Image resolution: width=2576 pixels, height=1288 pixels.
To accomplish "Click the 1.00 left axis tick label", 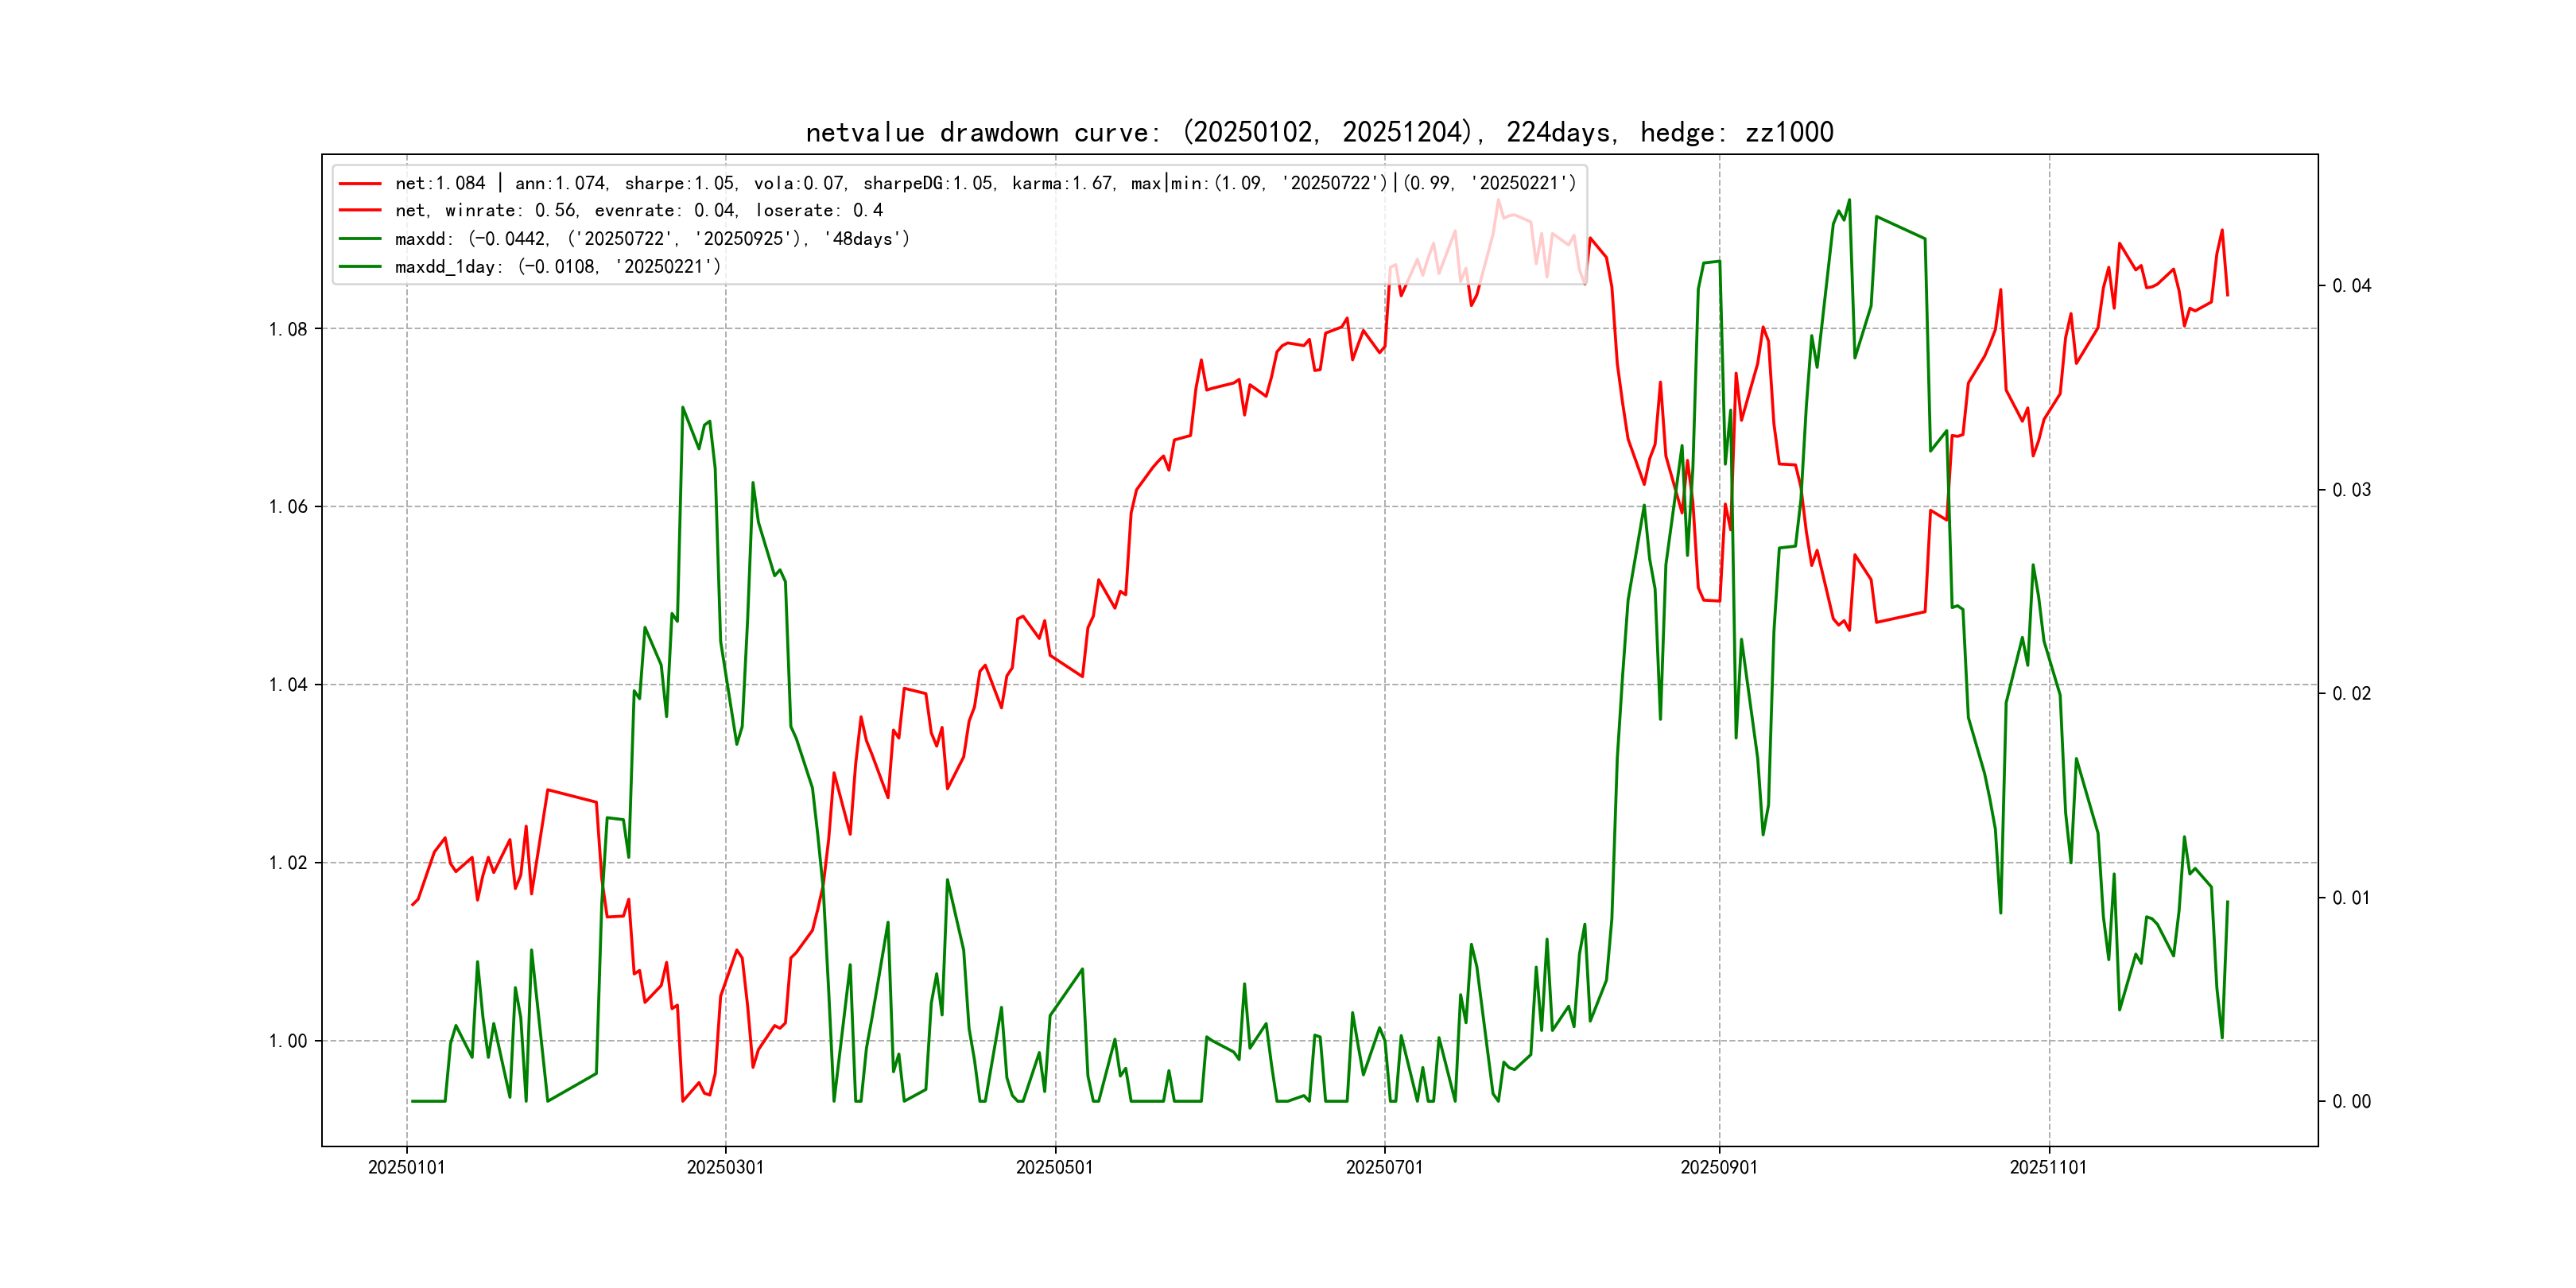I will [x=288, y=1041].
